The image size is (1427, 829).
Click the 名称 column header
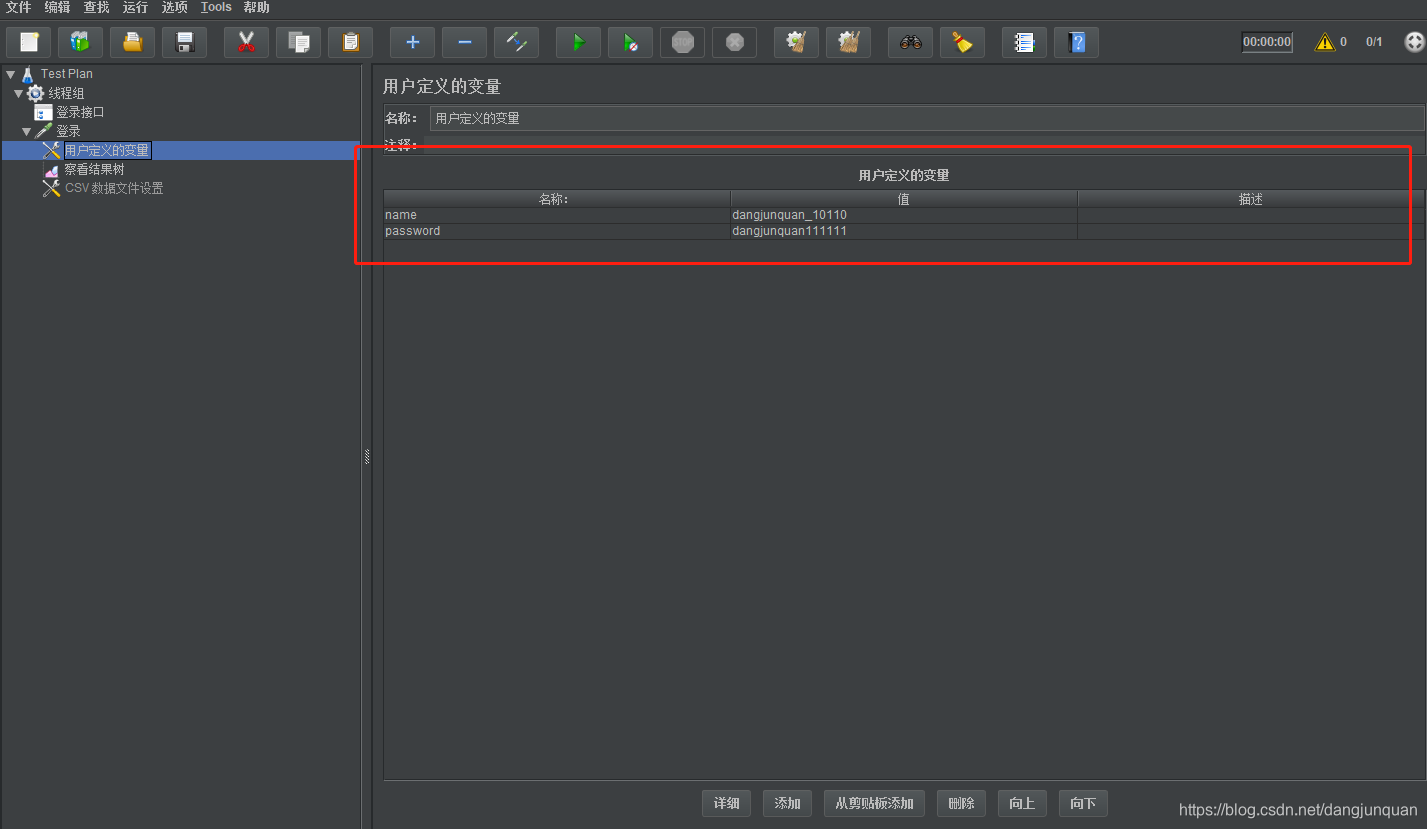(557, 199)
